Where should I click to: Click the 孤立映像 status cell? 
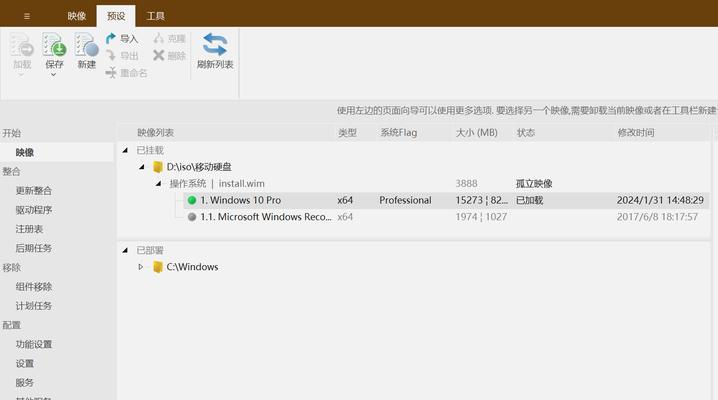pyautogui.click(x=534, y=184)
